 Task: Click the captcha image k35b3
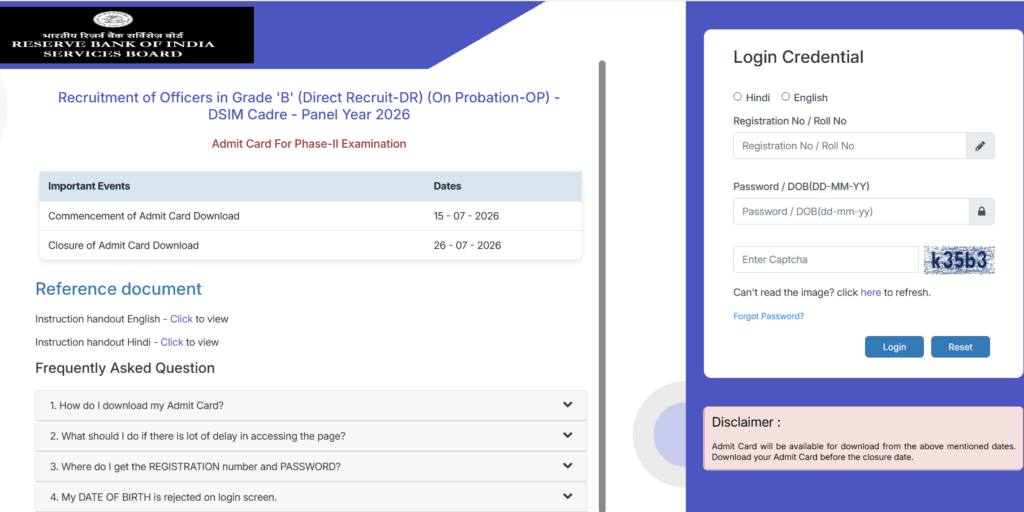959,260
